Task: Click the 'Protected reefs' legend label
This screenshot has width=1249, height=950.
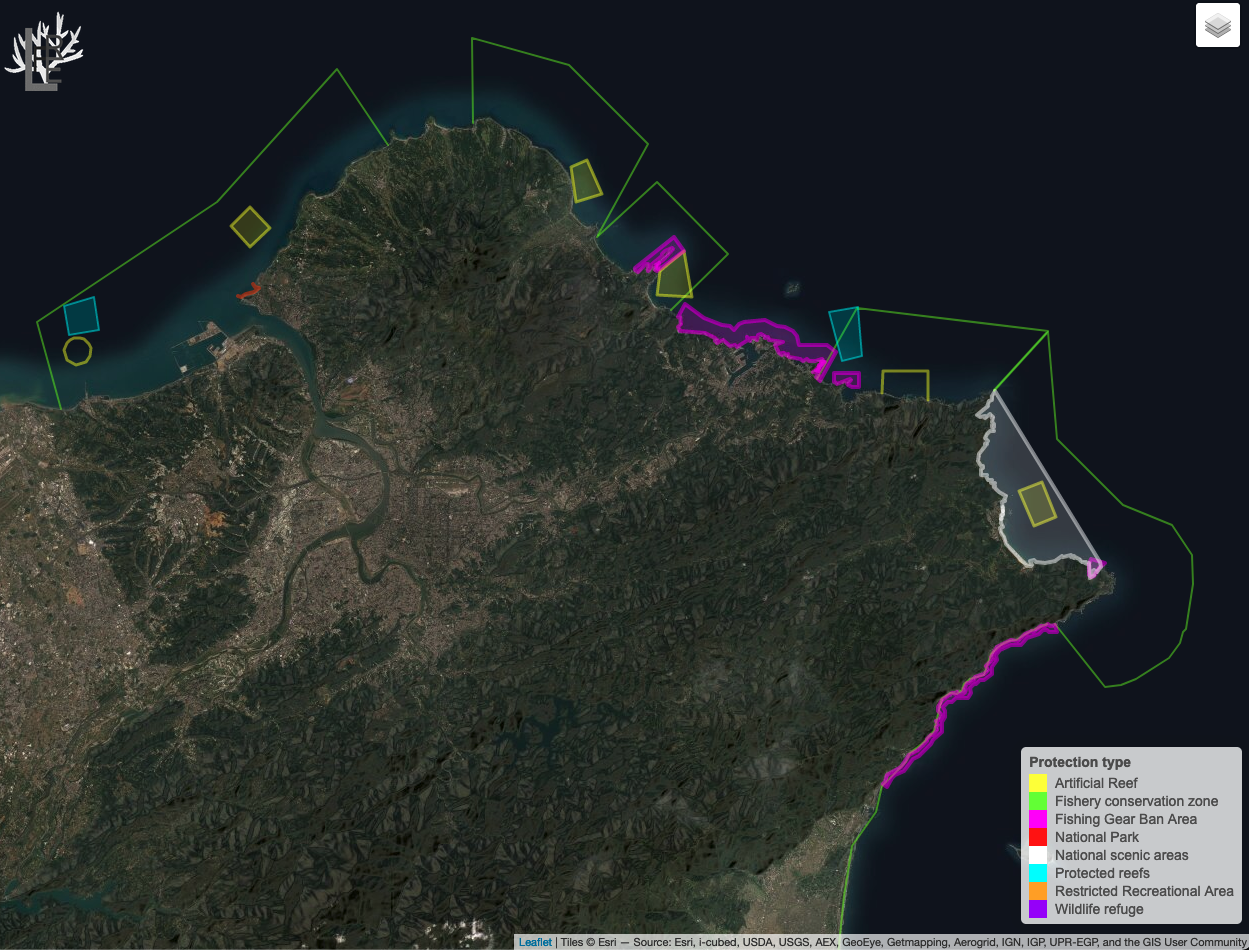Action: [1102, 873]
